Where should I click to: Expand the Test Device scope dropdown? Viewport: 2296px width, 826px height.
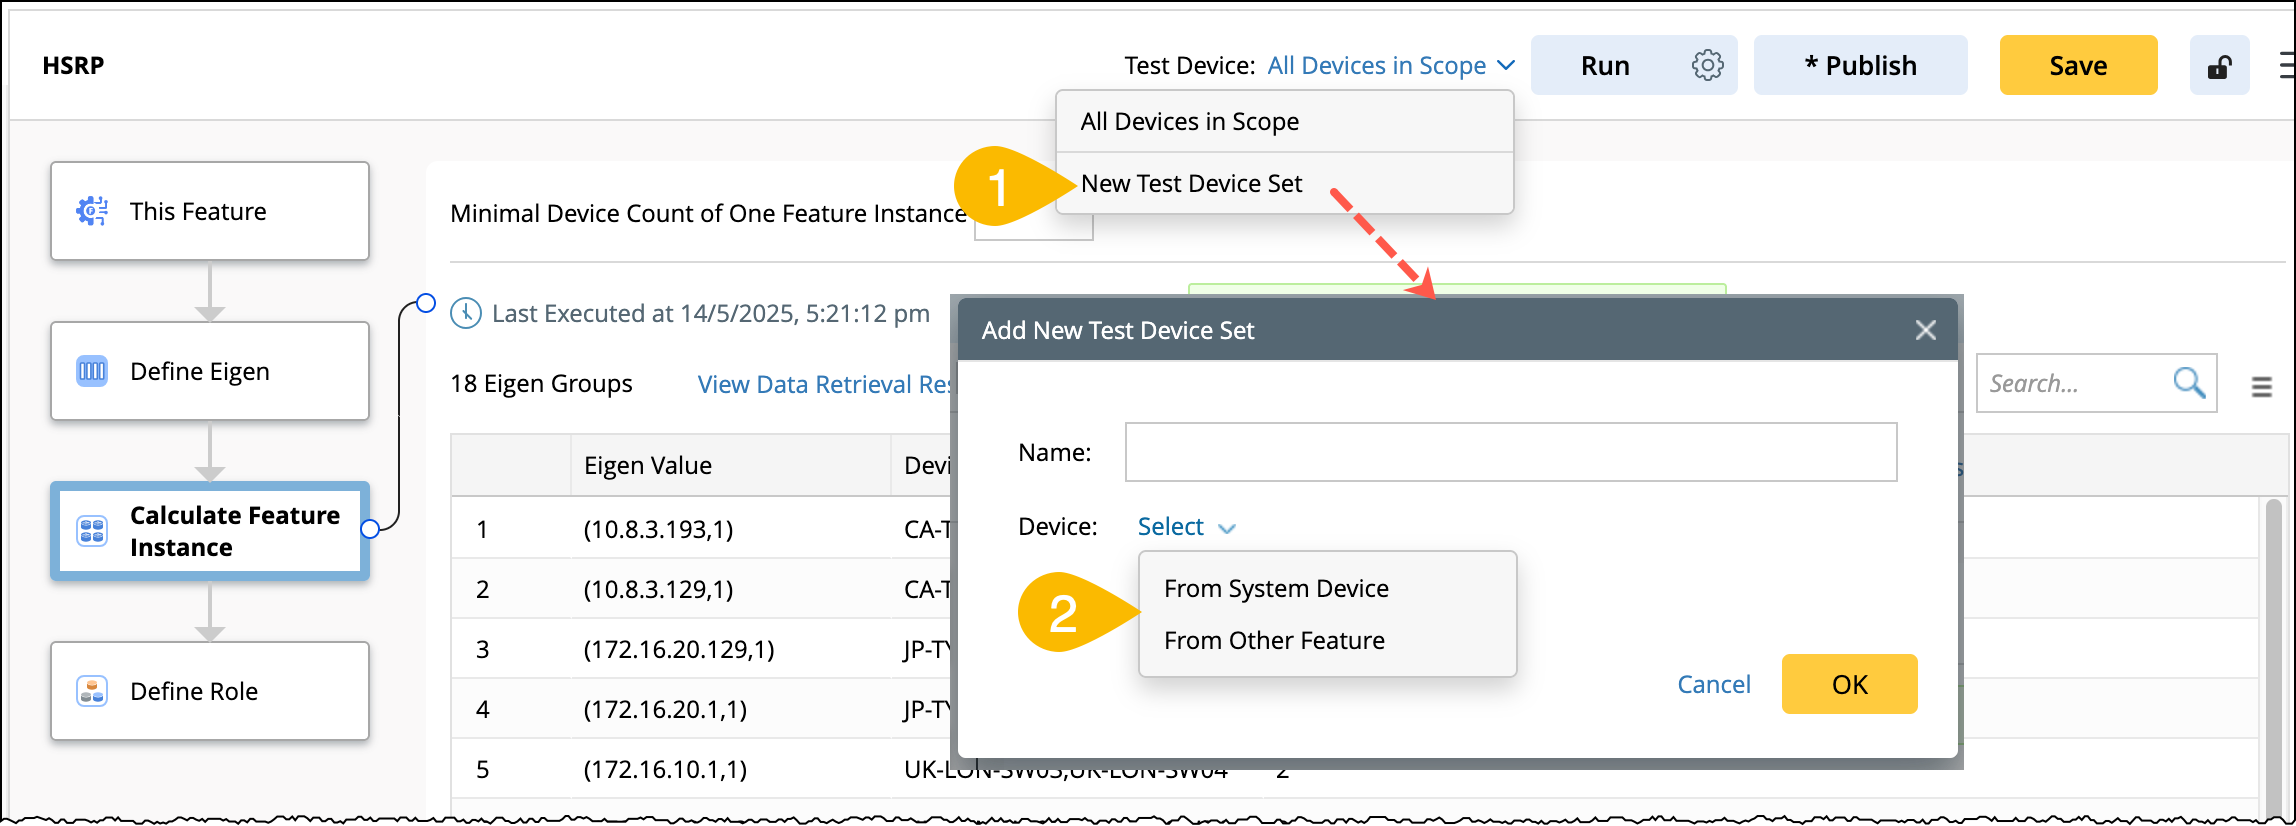(1390, 66)
